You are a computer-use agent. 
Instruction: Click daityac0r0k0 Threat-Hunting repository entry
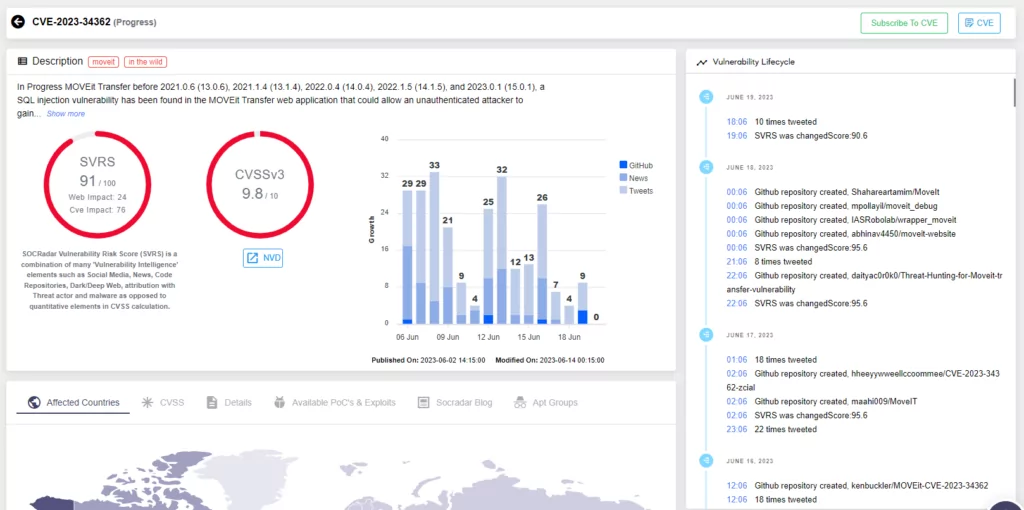pyautogui.click(x=866, y=282)
